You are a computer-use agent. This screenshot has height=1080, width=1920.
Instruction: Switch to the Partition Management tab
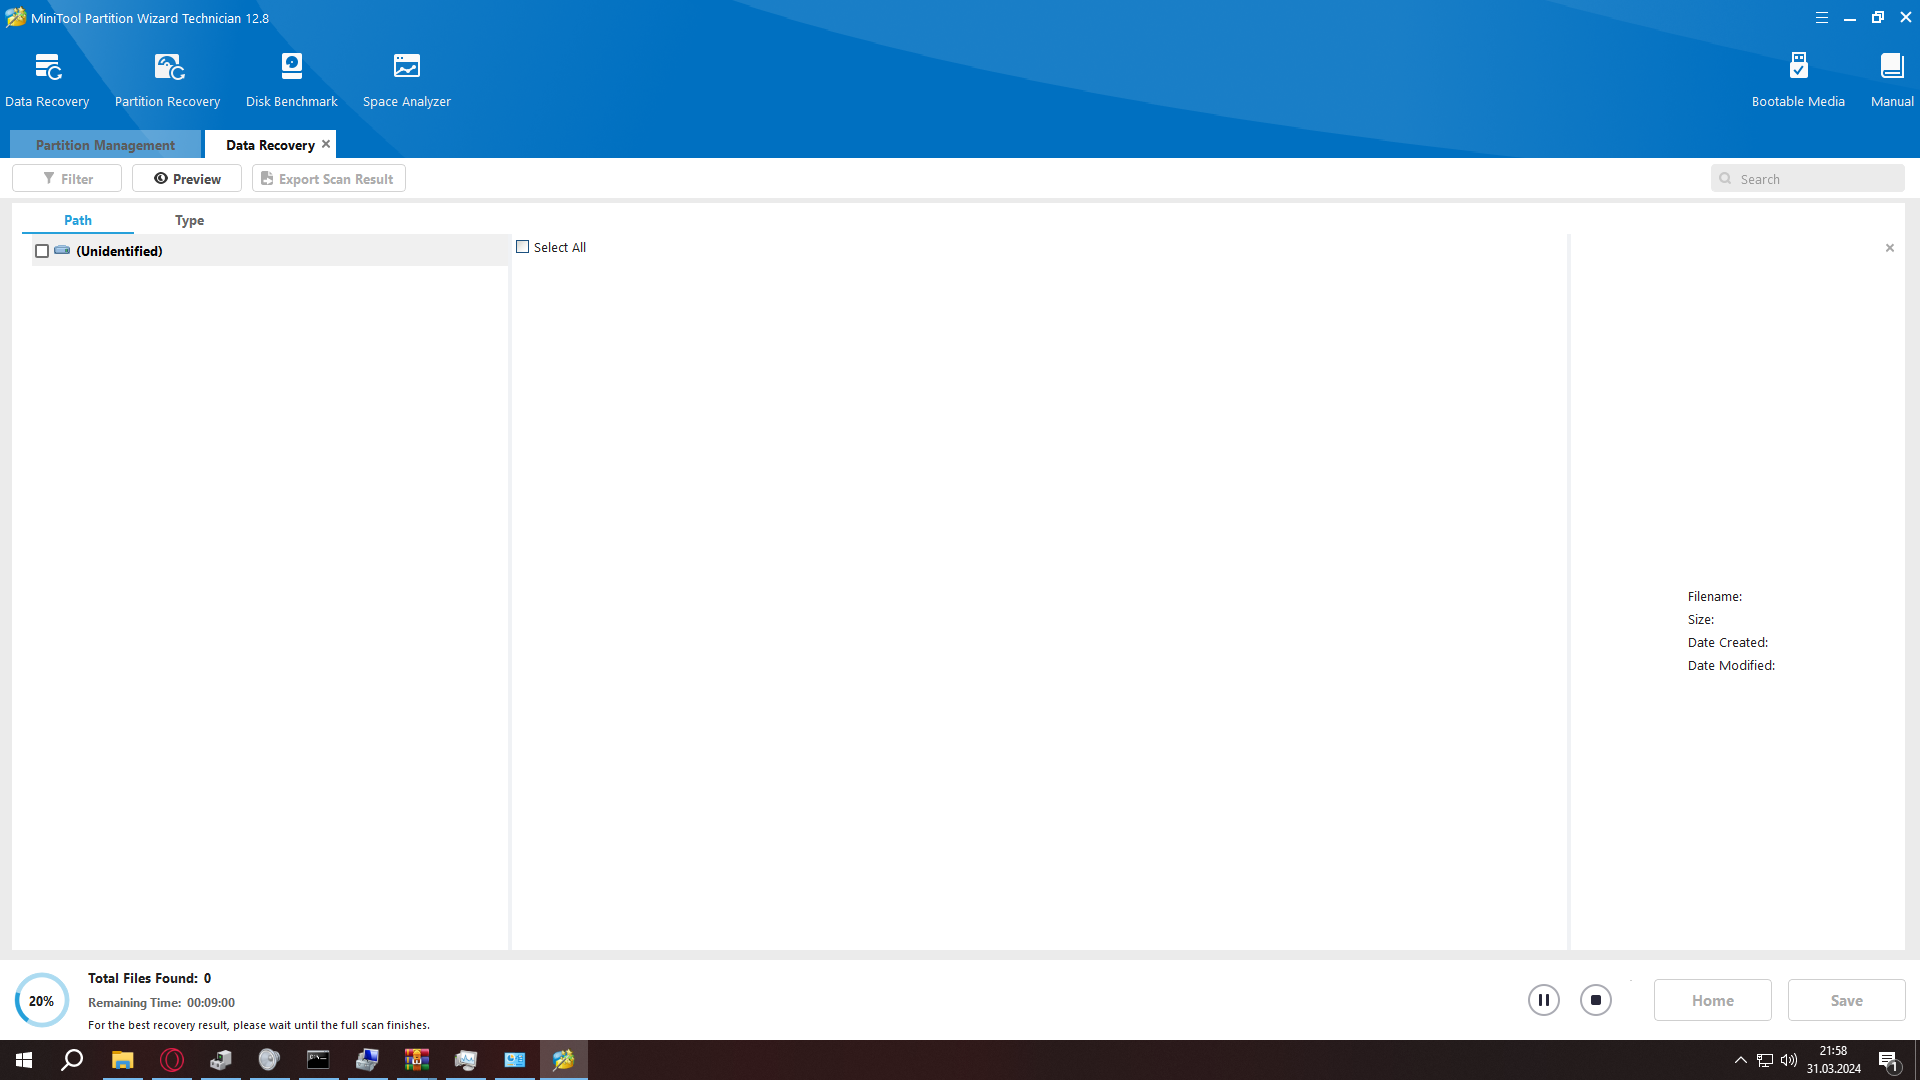click(x=105, y=145)
